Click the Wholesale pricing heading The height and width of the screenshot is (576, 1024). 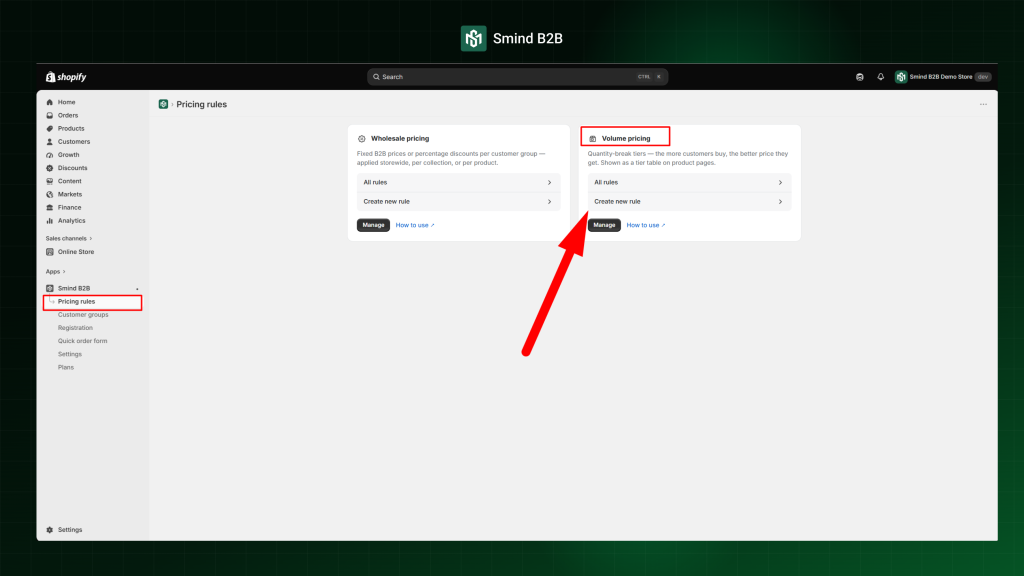tap(400, 138)
